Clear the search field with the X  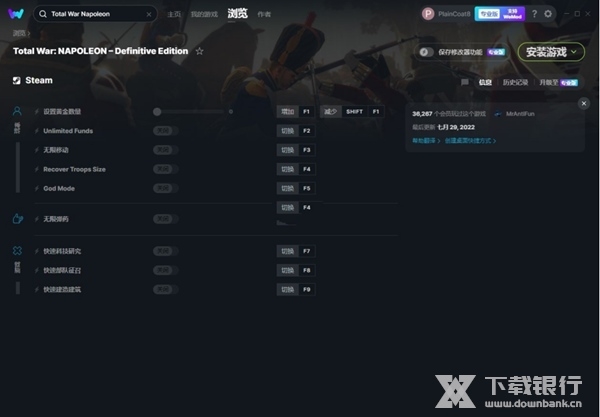tap(149, 14)
